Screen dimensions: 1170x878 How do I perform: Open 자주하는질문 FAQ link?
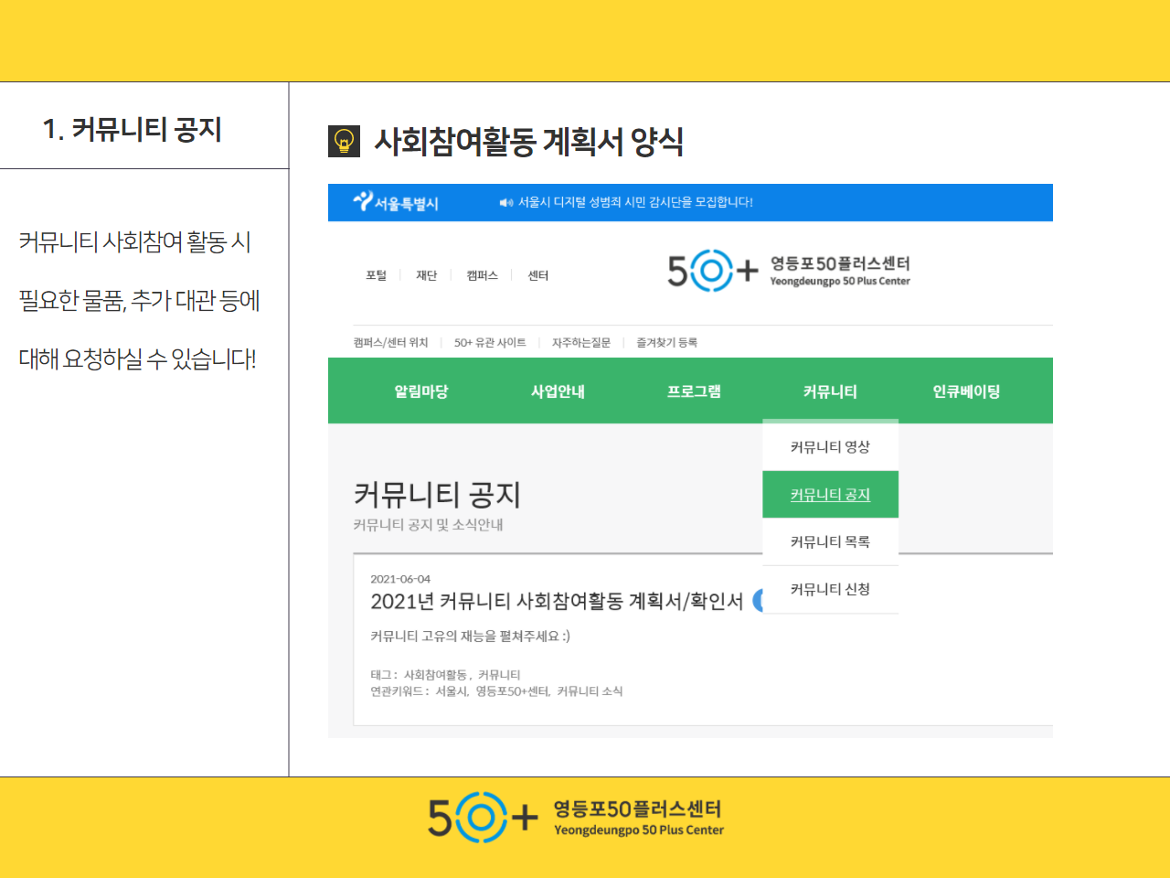coord(581,343)
